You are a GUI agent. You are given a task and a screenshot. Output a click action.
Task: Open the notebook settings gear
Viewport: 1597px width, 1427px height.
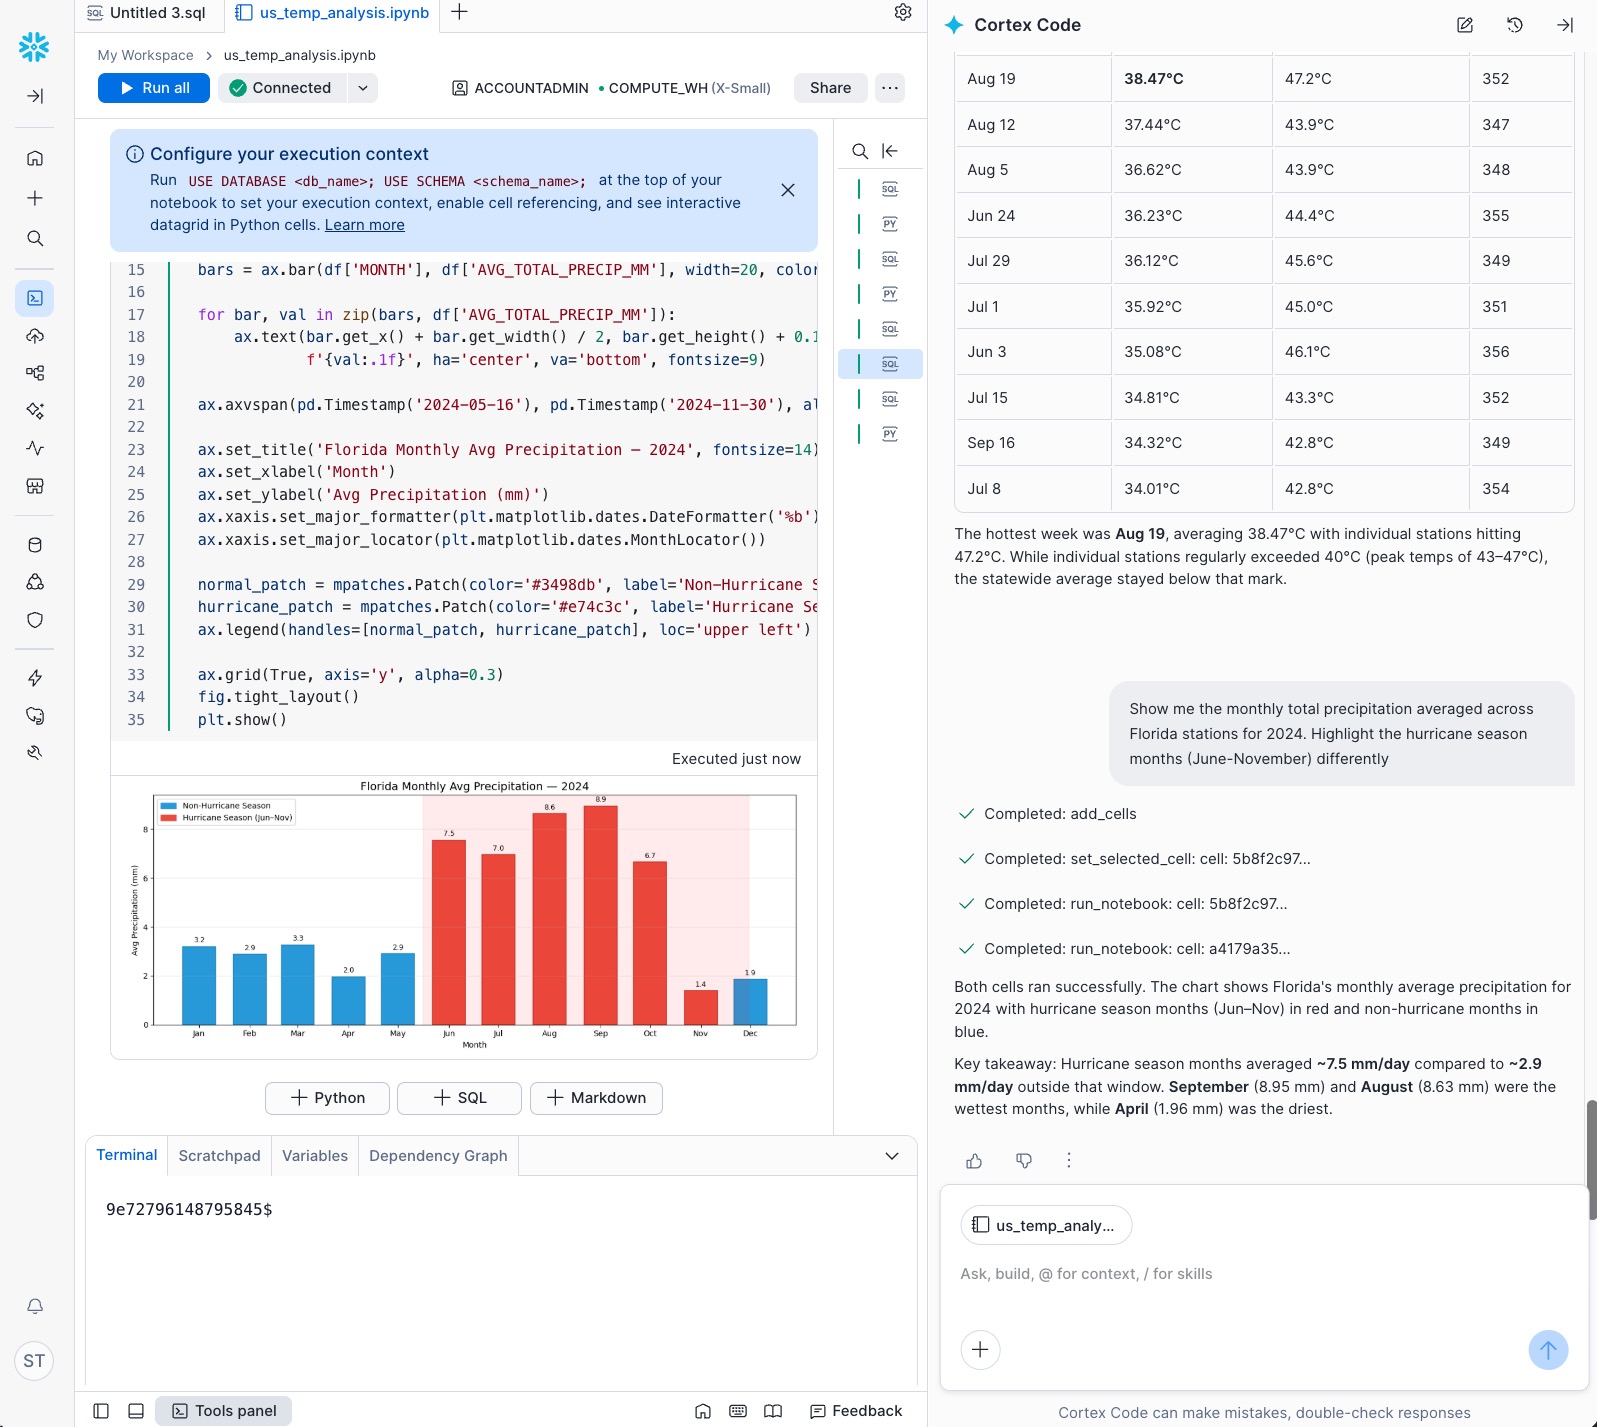point(902,12)
